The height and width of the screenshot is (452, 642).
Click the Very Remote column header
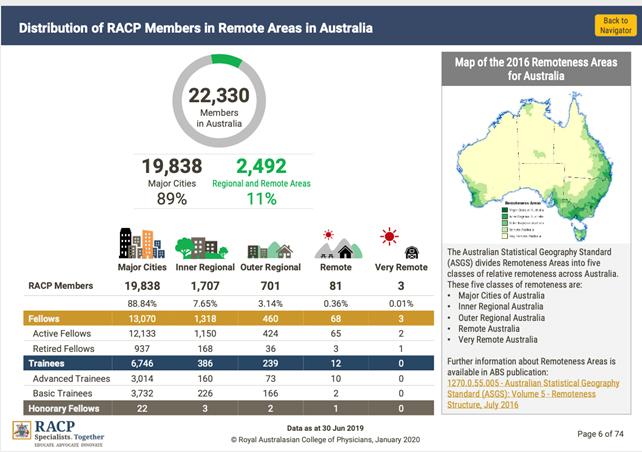401,267
